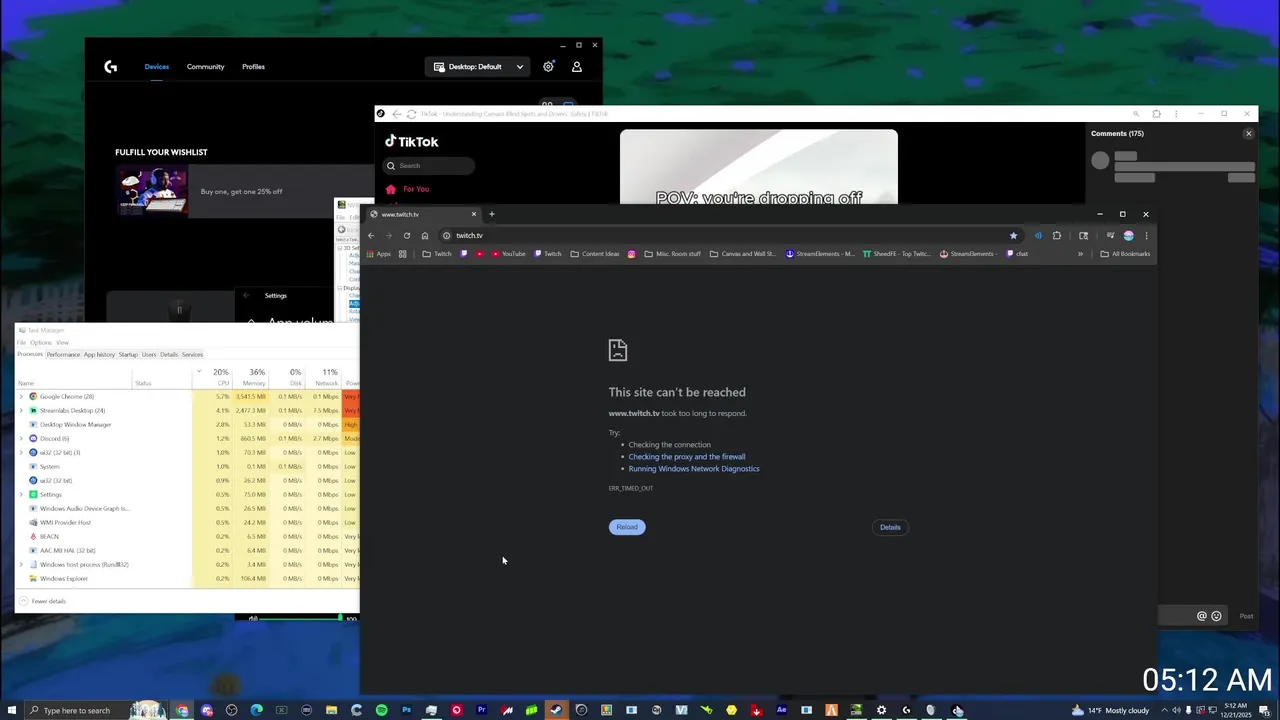Screen dimensions: 1280x720
Task: Switch to the App history tab in Task Manager
Action: pyautogui.click(x=99, y=355)
